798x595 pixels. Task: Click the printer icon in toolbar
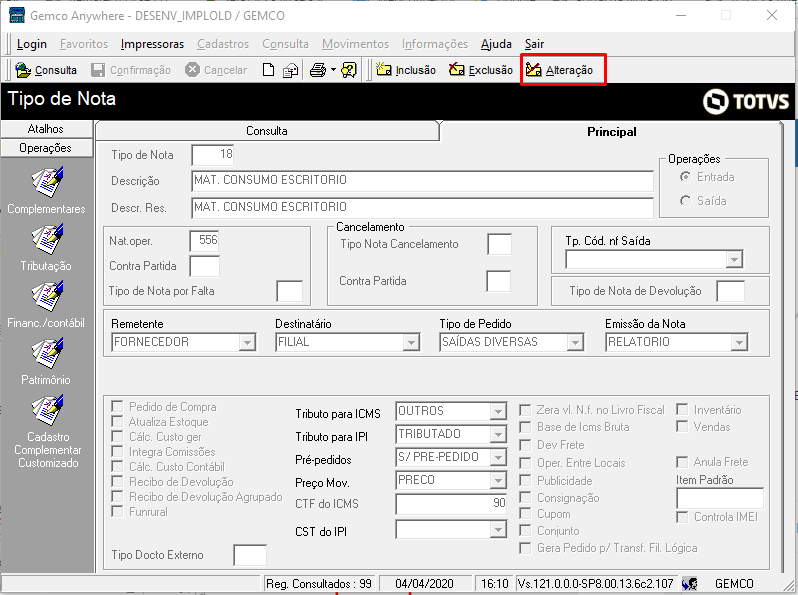tap(318, 70)
